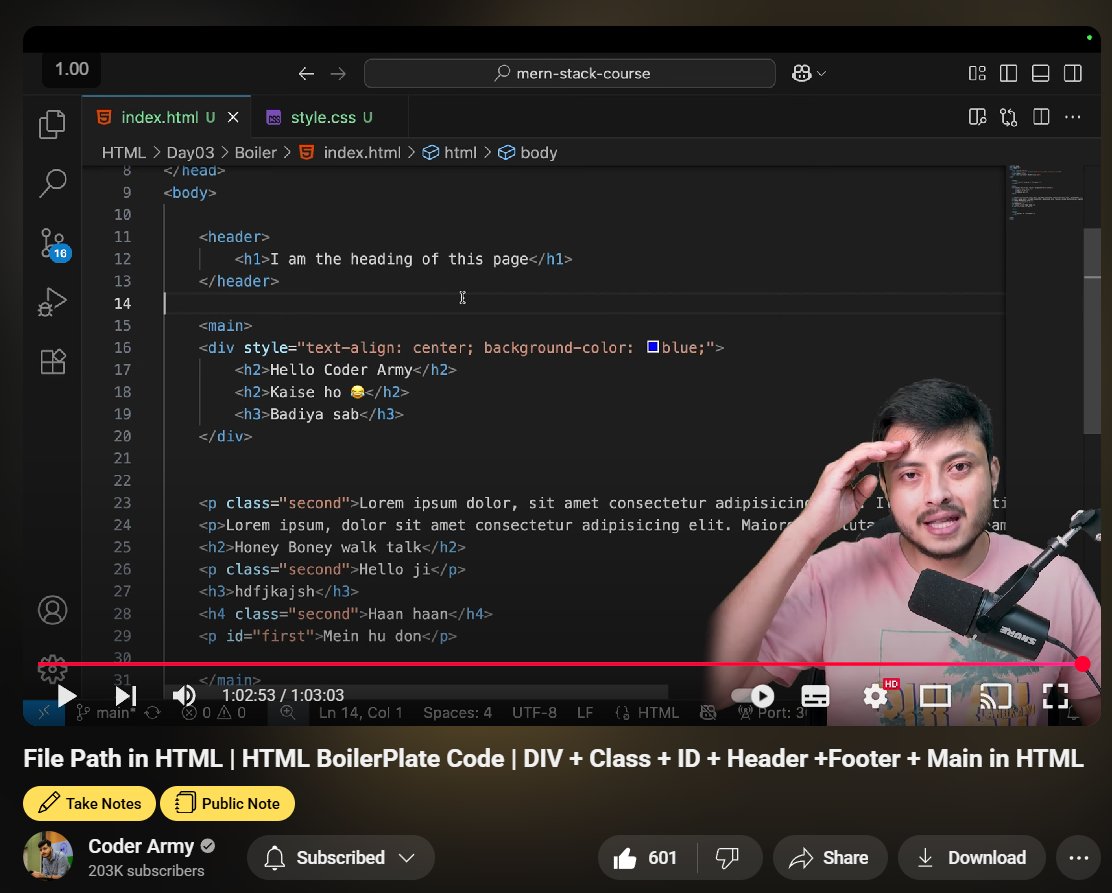
Task: Open the Accounts icon in activity bar
Action: 52,610
